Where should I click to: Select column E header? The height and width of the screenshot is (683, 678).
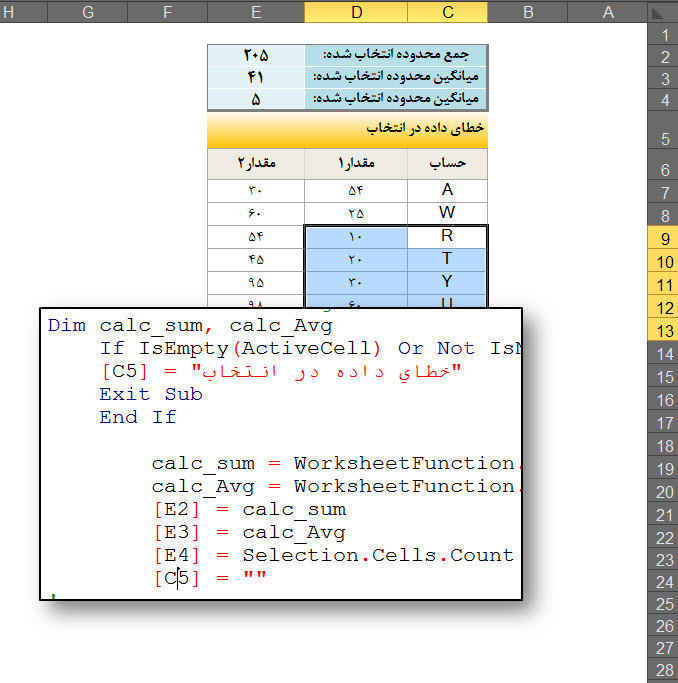[x=256, y=12]
